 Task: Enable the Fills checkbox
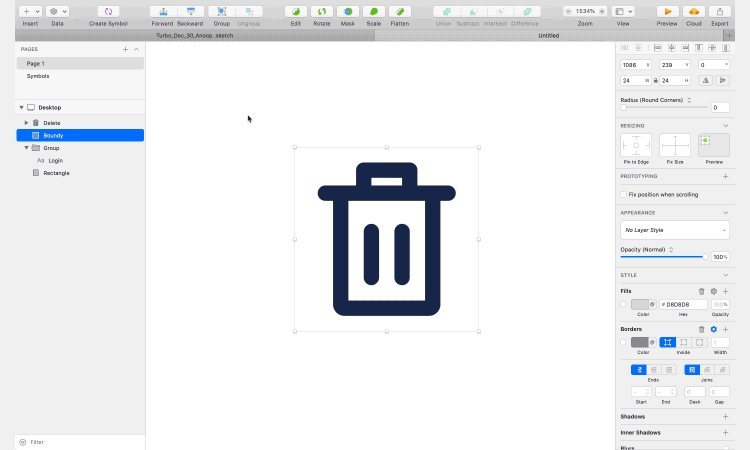coord(623,304)
